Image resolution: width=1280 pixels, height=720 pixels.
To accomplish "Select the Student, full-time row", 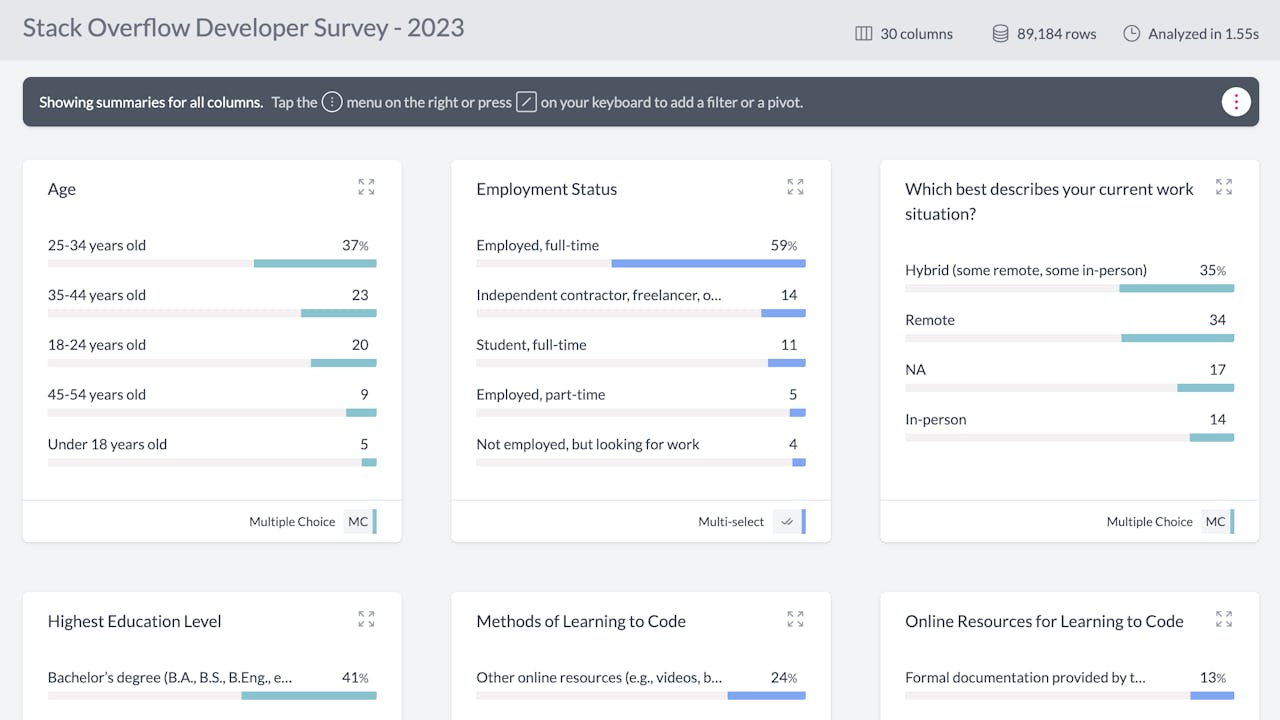I will (x=640, y=353).
